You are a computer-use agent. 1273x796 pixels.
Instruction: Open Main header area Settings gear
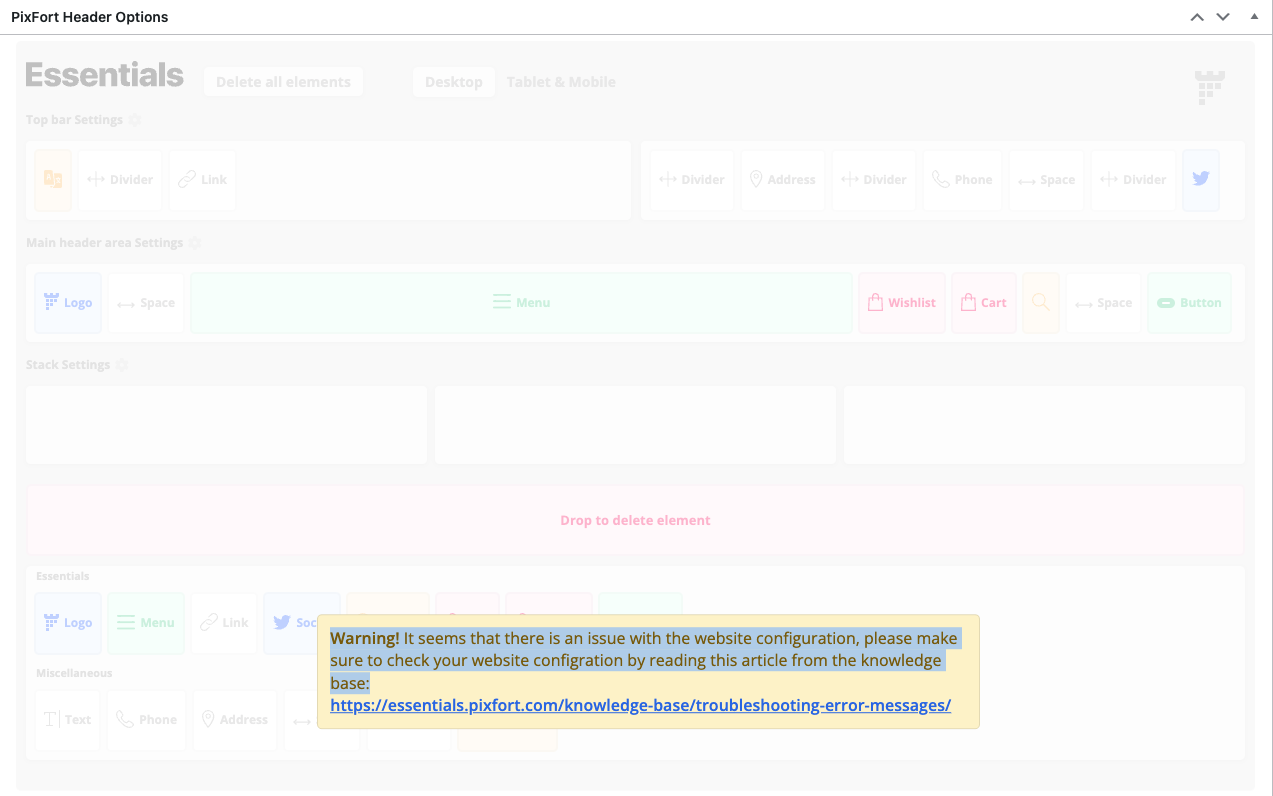[x=194, y=243]
